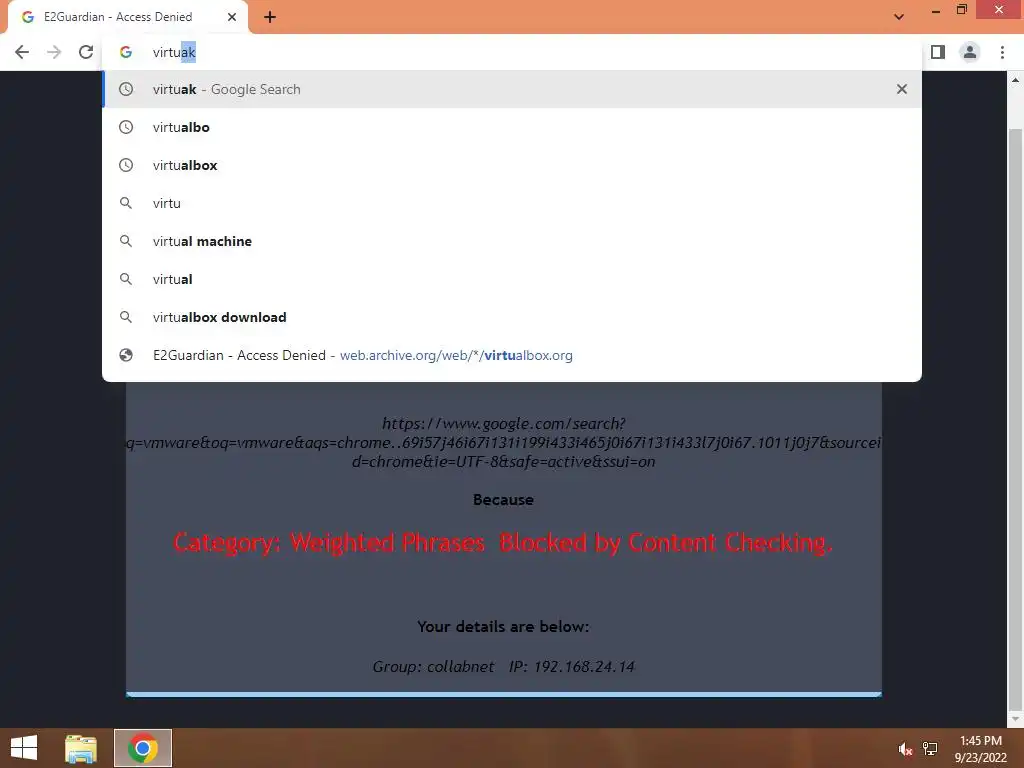Pick the virtual machine search suggestion
This screenshot has width=1024, height=768.
512,241
